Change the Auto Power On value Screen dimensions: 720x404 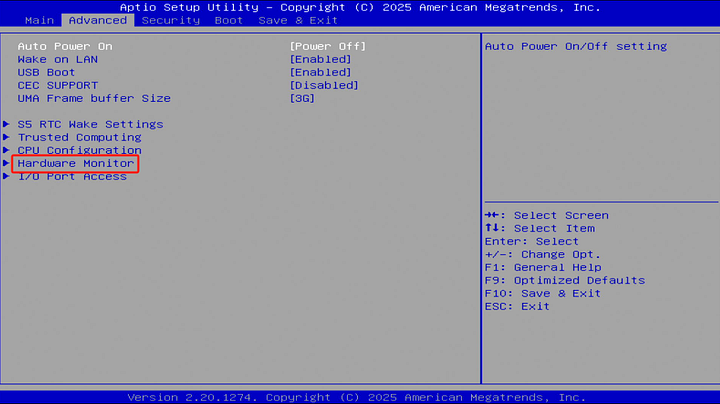(327, 46)
